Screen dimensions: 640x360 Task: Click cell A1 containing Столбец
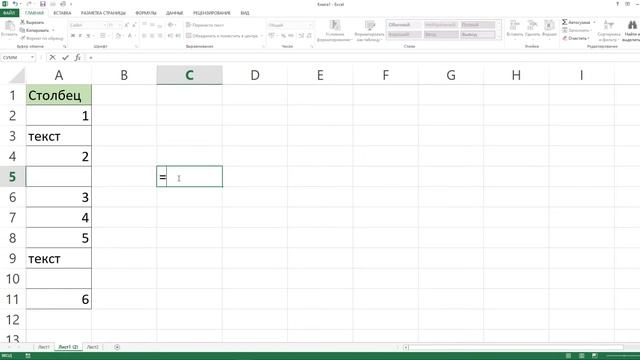coord(59,95)
